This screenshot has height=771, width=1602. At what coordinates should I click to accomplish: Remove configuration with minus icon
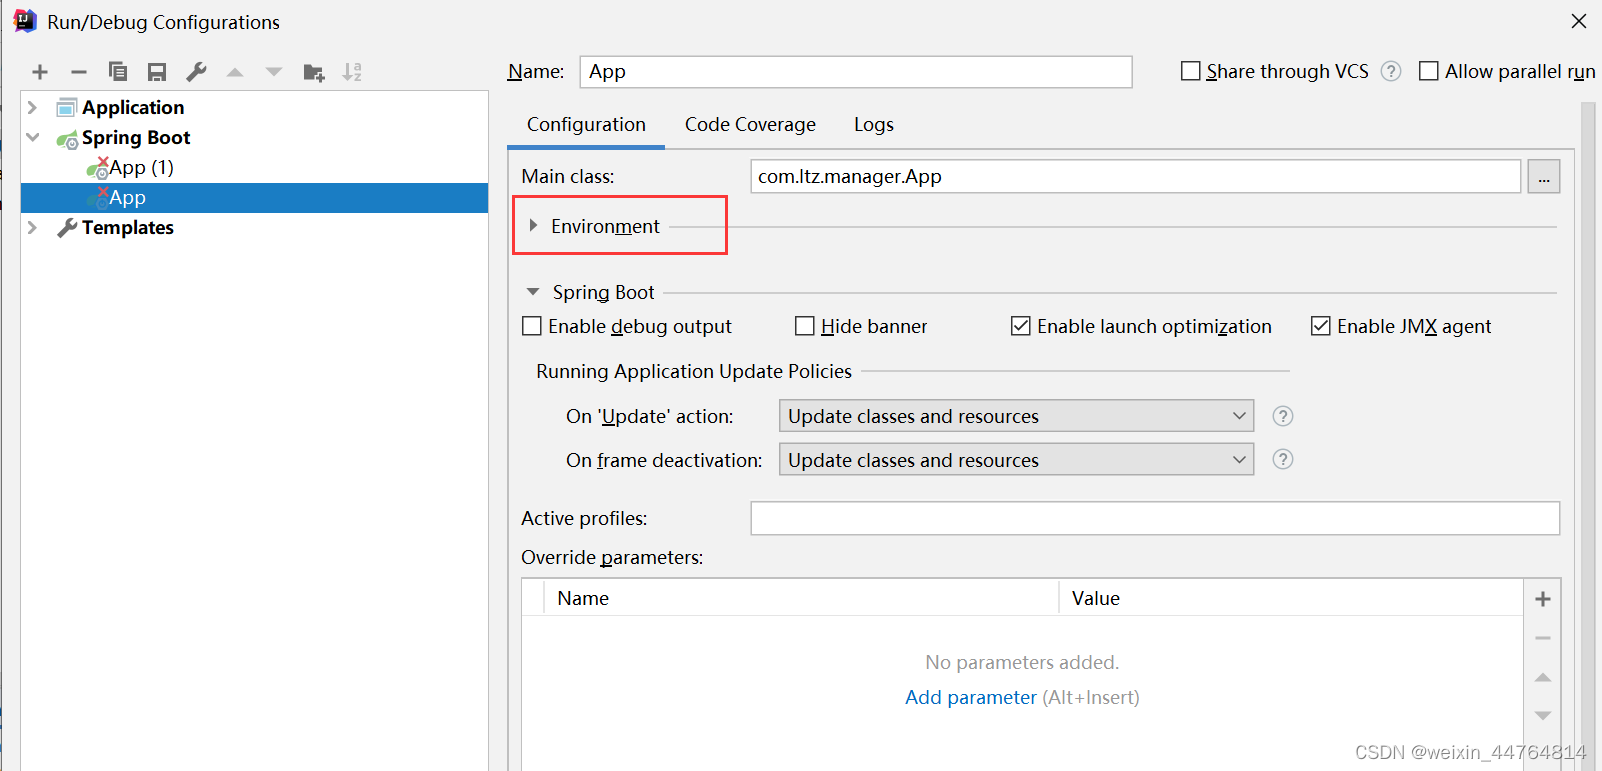click(x=79, y=72)
